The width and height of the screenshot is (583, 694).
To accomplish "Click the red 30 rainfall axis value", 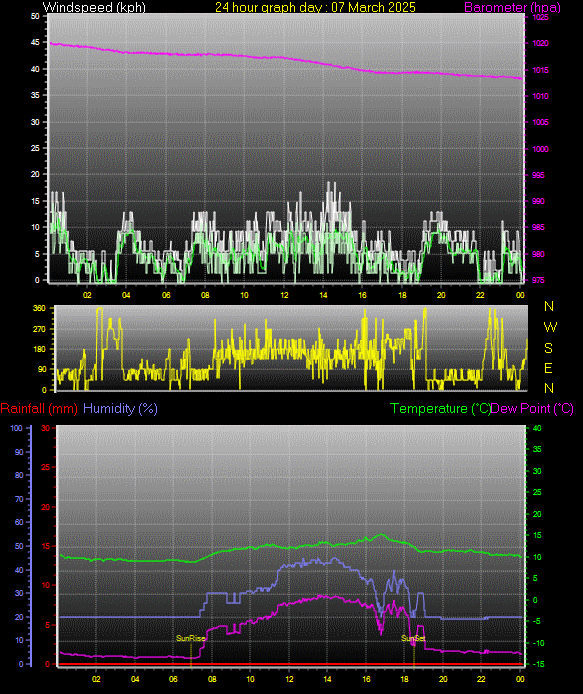I will click(x=46, y=428).
